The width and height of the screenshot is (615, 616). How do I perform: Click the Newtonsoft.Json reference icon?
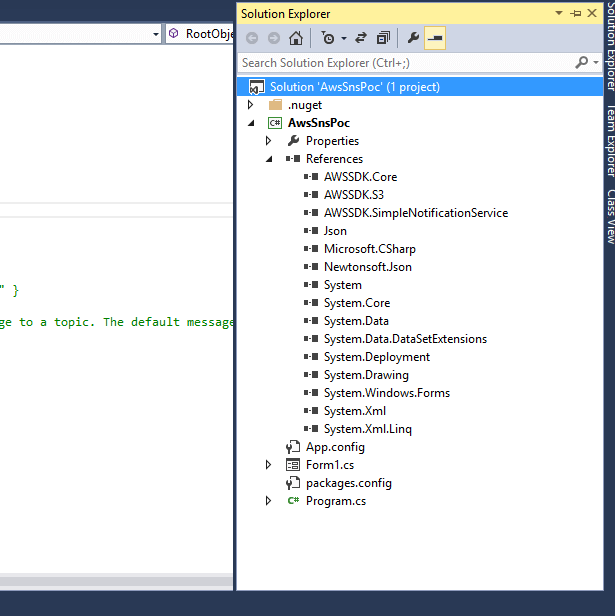point(311,267)
